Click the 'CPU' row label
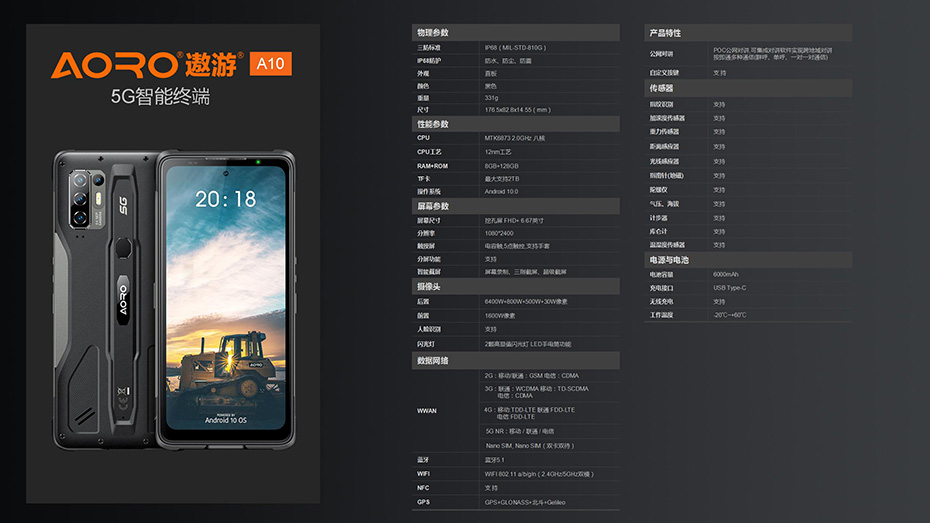This screenshot has width=930, height=523. coord(423,138)
